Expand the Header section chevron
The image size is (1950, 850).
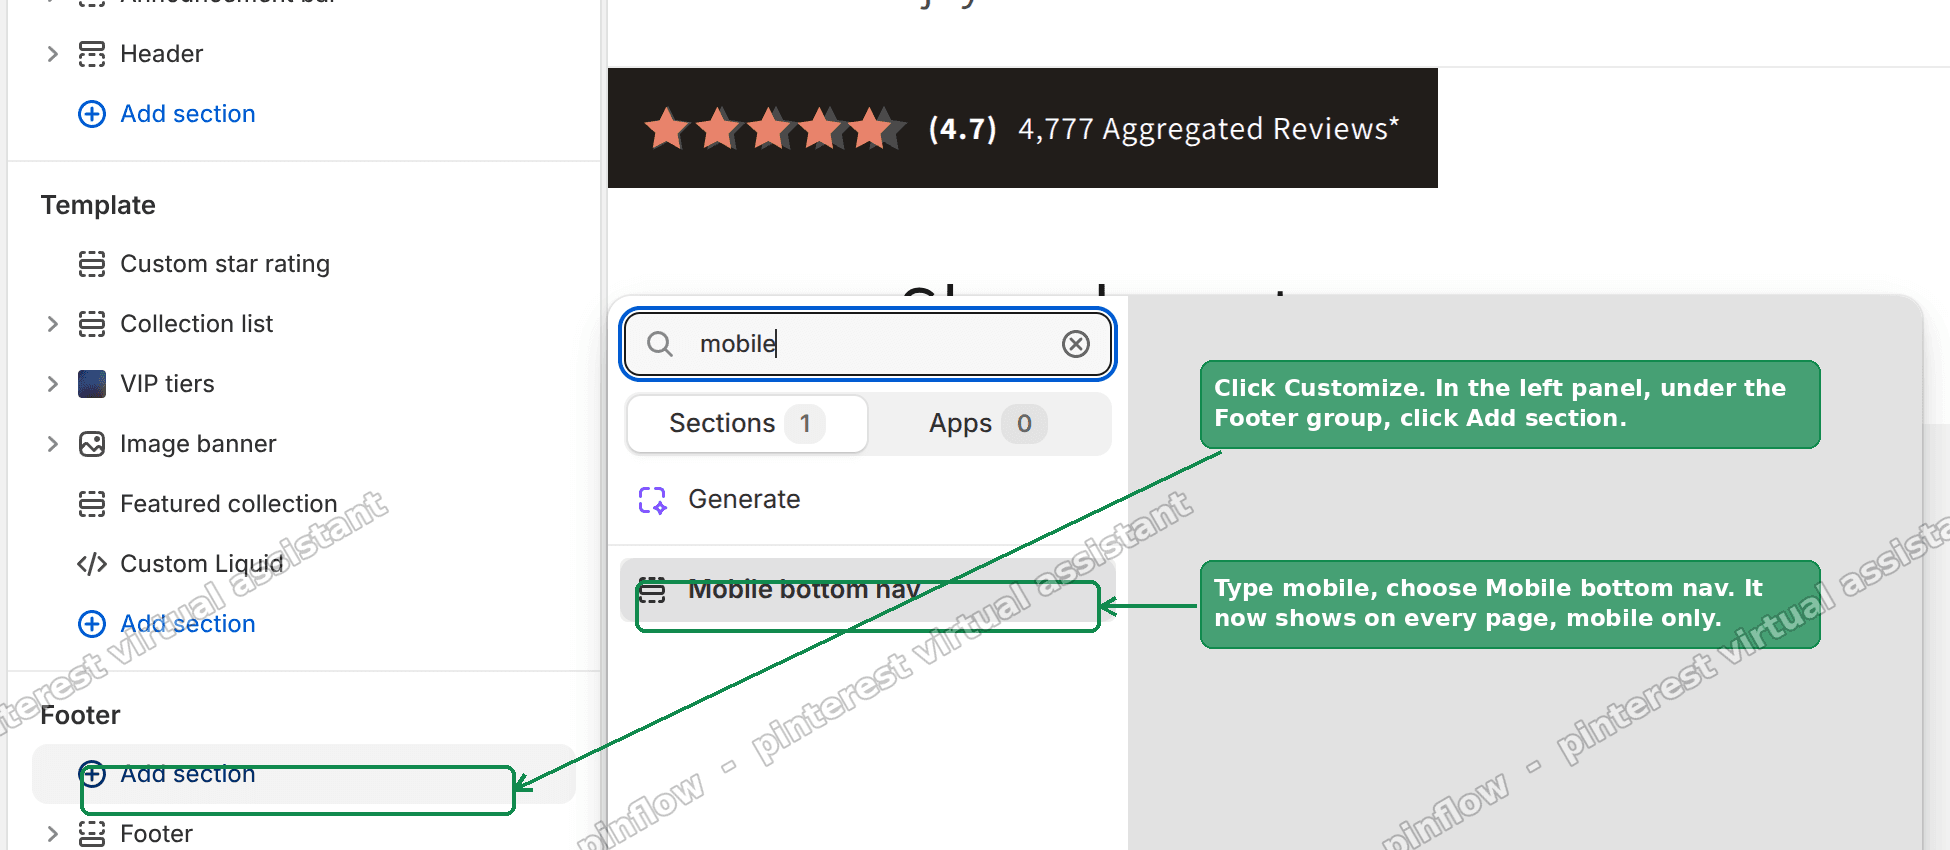pos(53,54)
